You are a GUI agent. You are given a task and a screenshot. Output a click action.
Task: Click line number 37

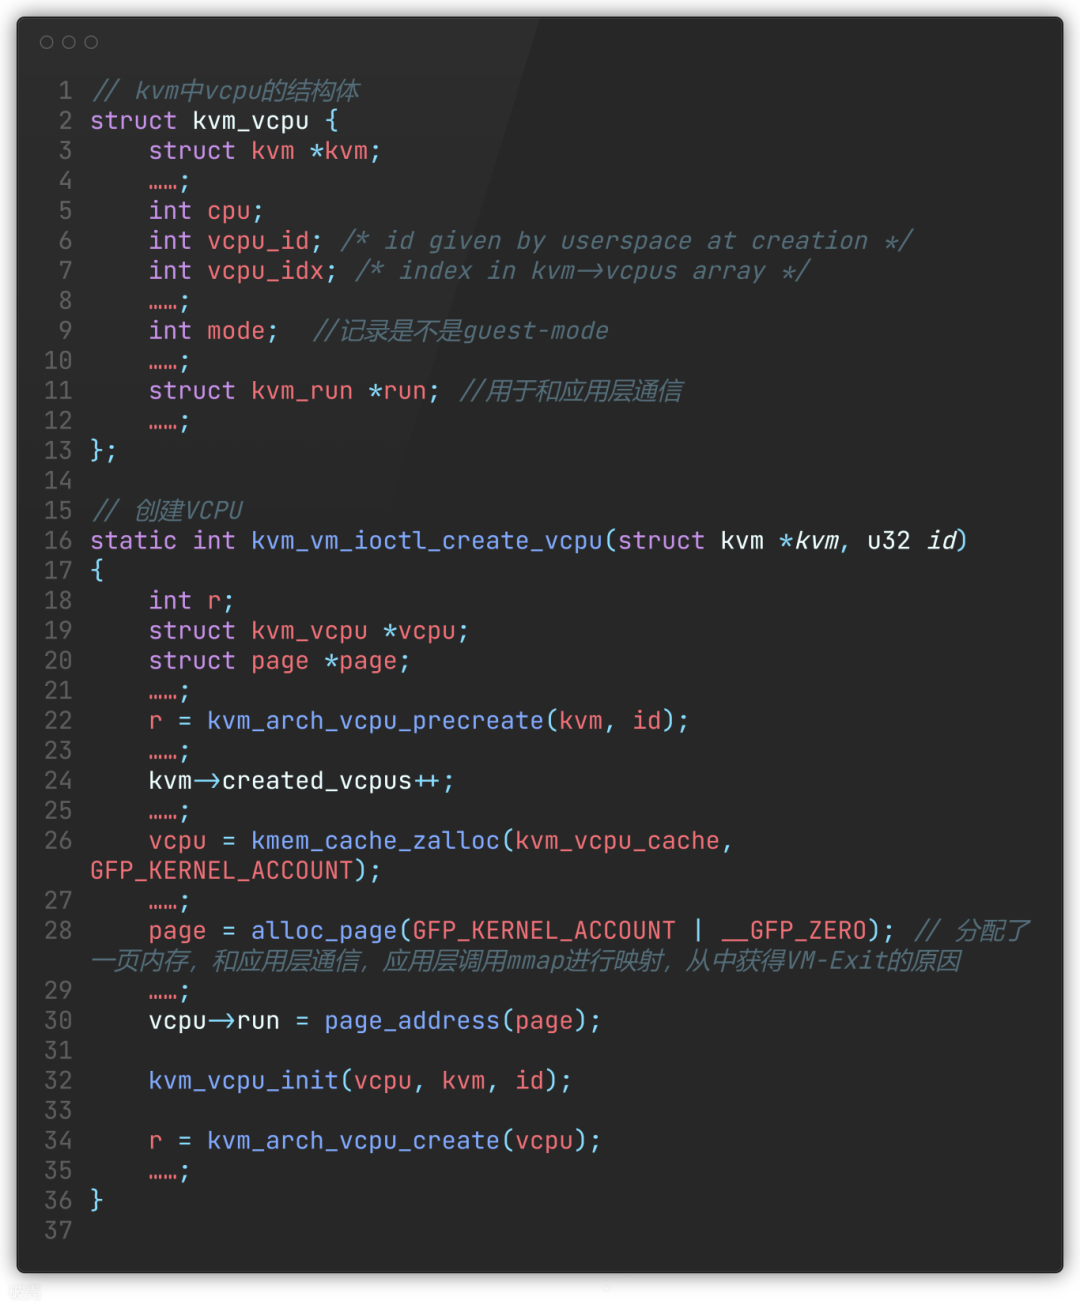[58, 1231]
